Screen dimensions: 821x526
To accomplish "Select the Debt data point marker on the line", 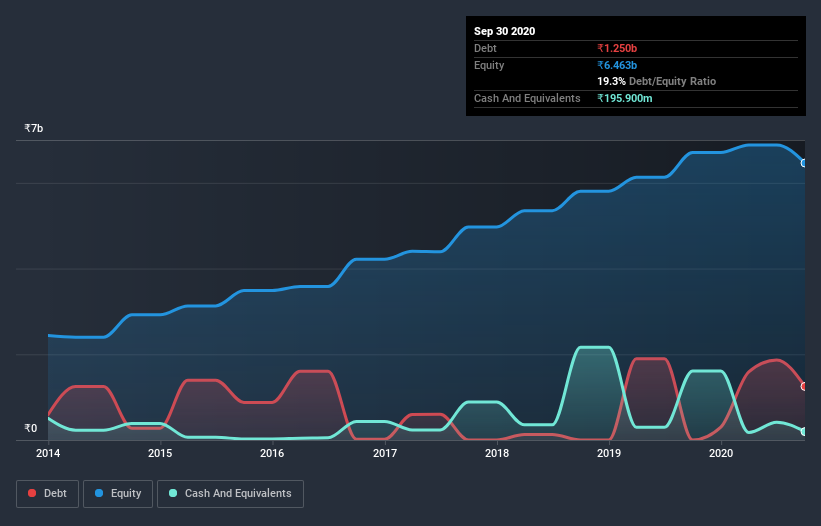I will (x=804, y=386).
